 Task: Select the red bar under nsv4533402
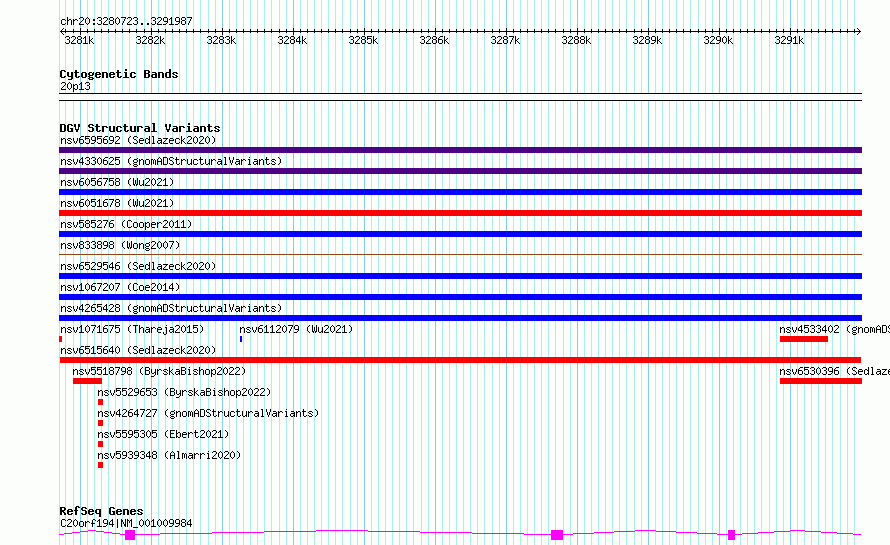tap(804, 339)
